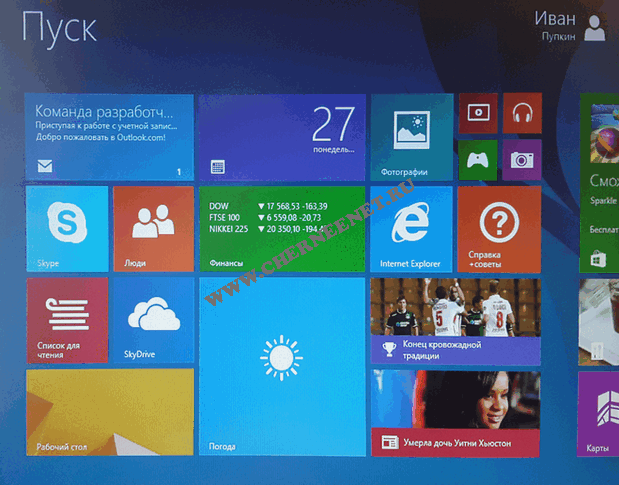619x485 pixels.
Task: Open the purple Camera small tile
Action: coord(521,159)
